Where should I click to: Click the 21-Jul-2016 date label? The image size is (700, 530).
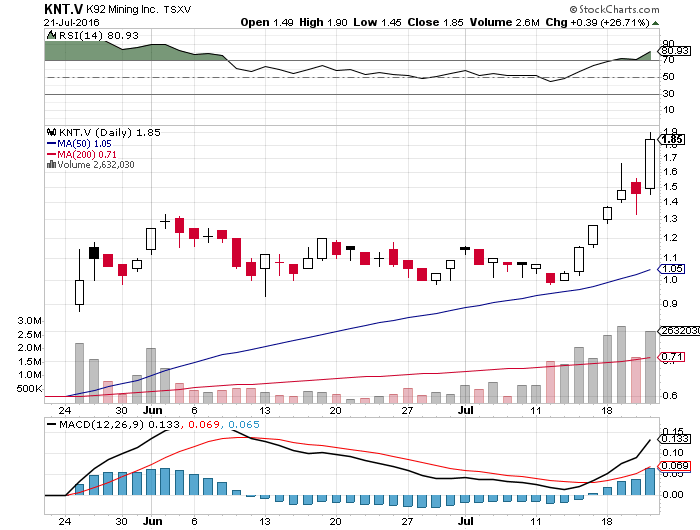coord(71,22)
